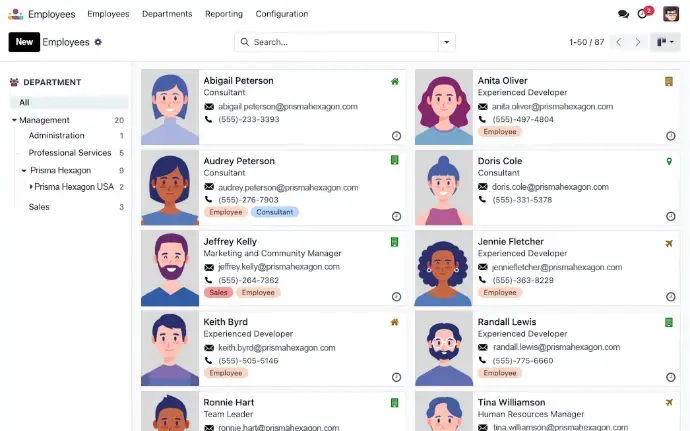The image size is (690, 431).
Task: Click Jennie Fletcher's airplane status icon
Action: pyautogui.click(x=668, y=242)
